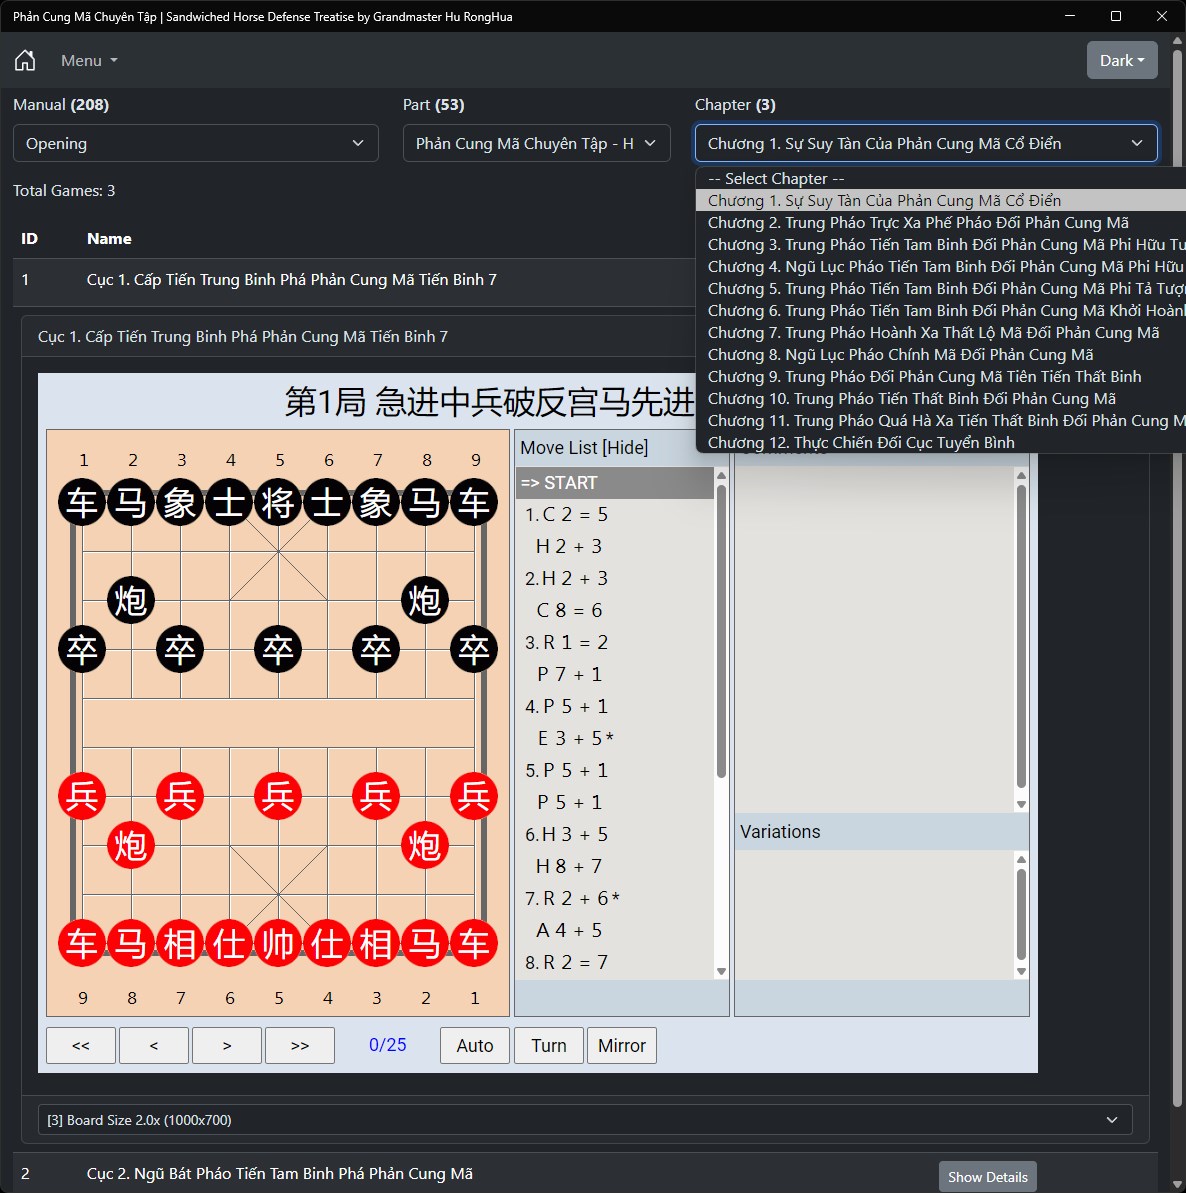Start Auto playback of moves
Screen dimensions: 1186x1193
pyautogui.click(x=475, y=1045)
